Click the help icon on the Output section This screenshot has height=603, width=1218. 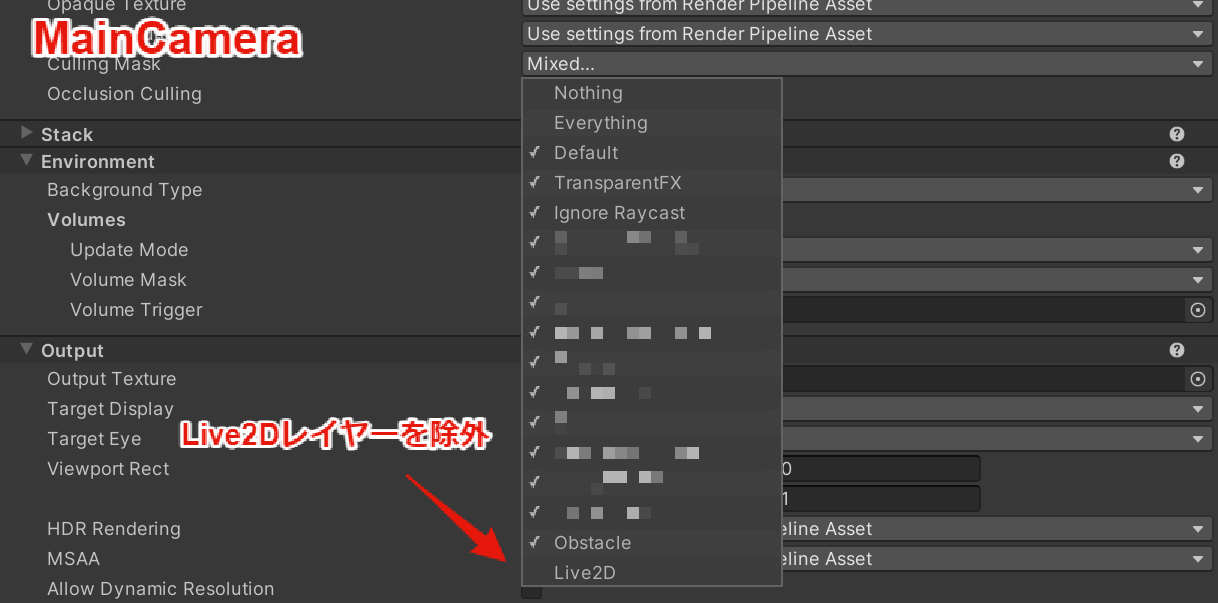tap(1177, 349)
